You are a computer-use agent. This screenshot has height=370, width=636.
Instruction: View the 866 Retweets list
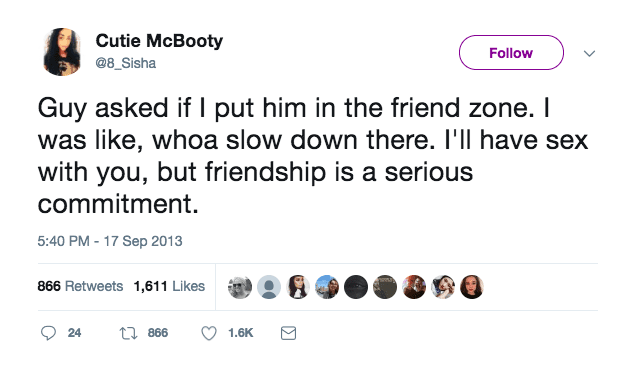(80, 286)
